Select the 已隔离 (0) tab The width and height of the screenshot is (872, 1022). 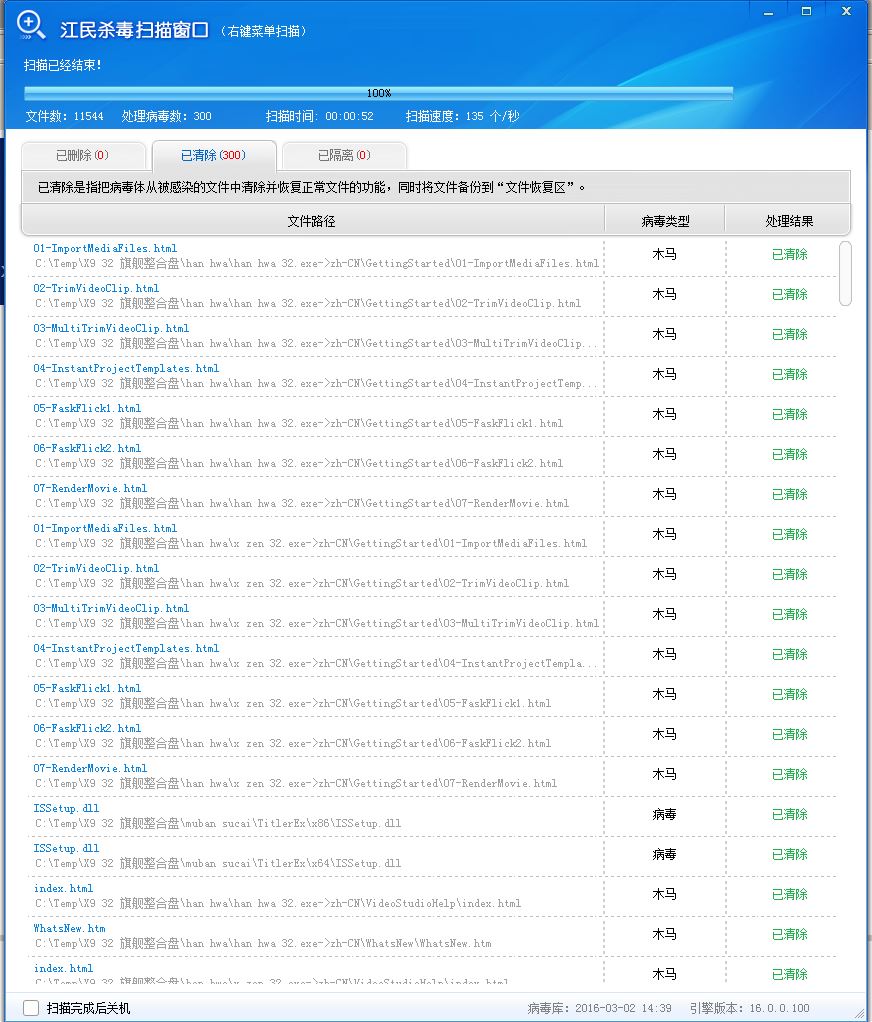pos(344,156)
